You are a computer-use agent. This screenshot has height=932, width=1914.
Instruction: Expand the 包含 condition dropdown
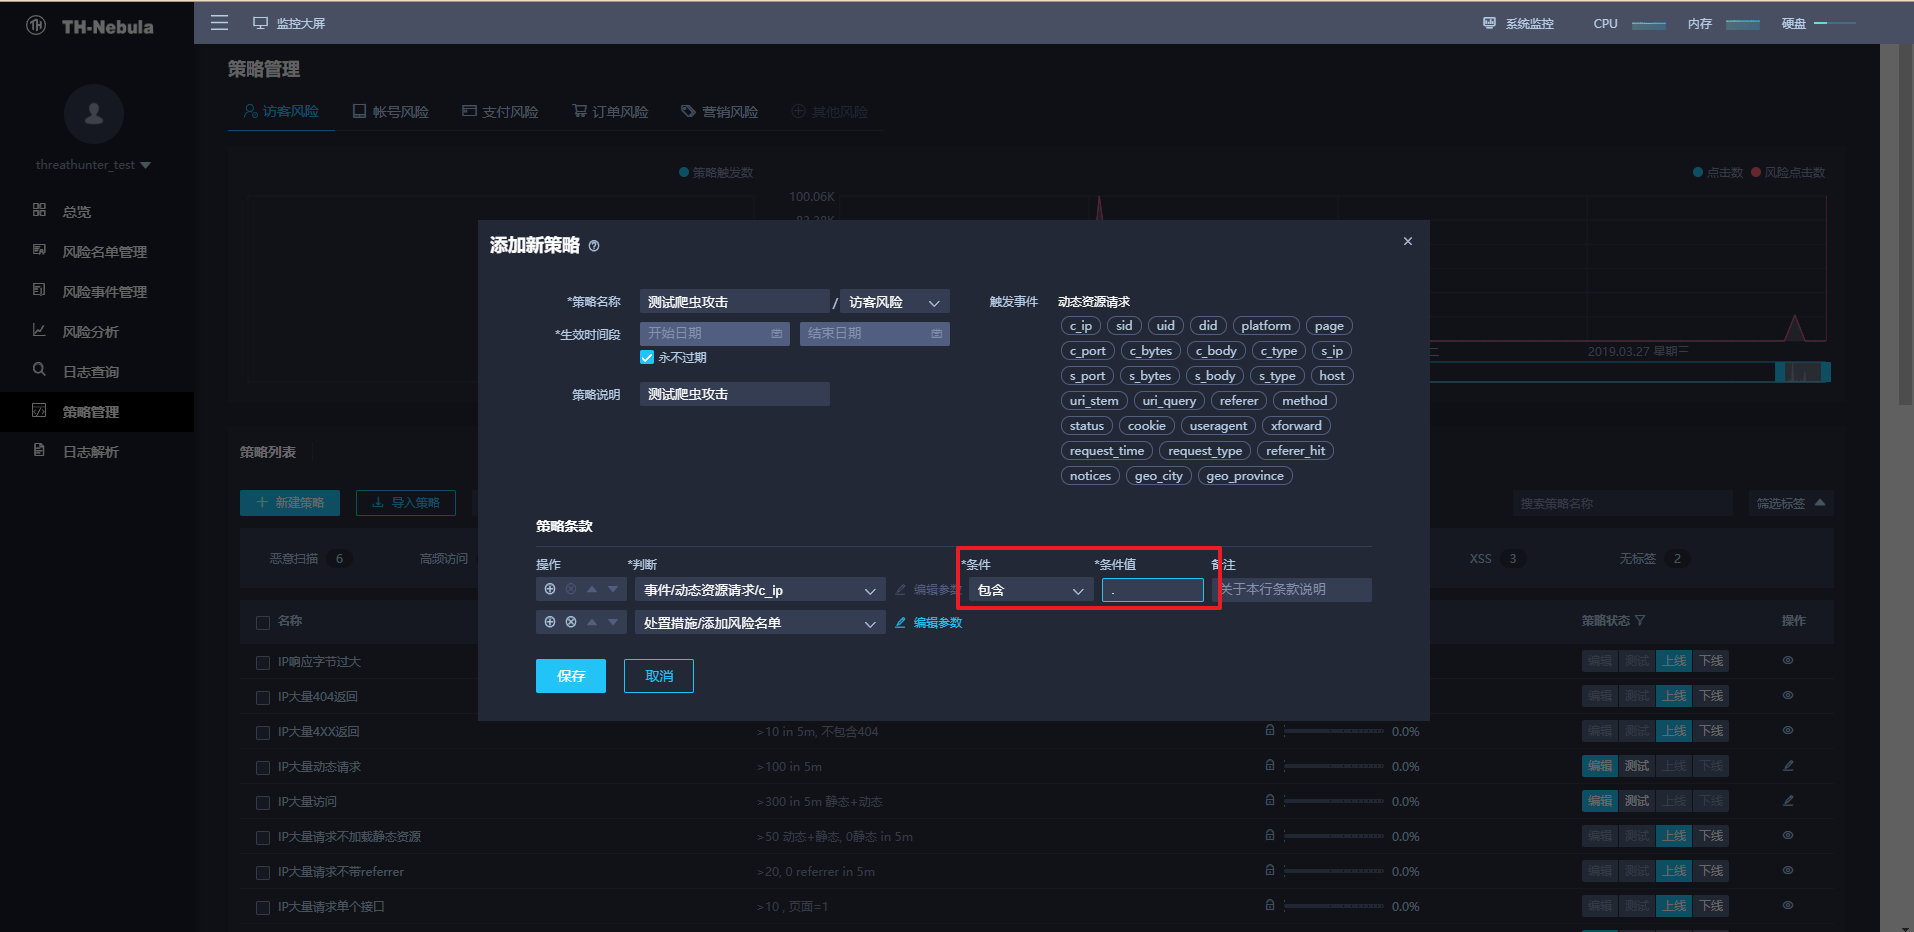click(x=1031, y=590)
